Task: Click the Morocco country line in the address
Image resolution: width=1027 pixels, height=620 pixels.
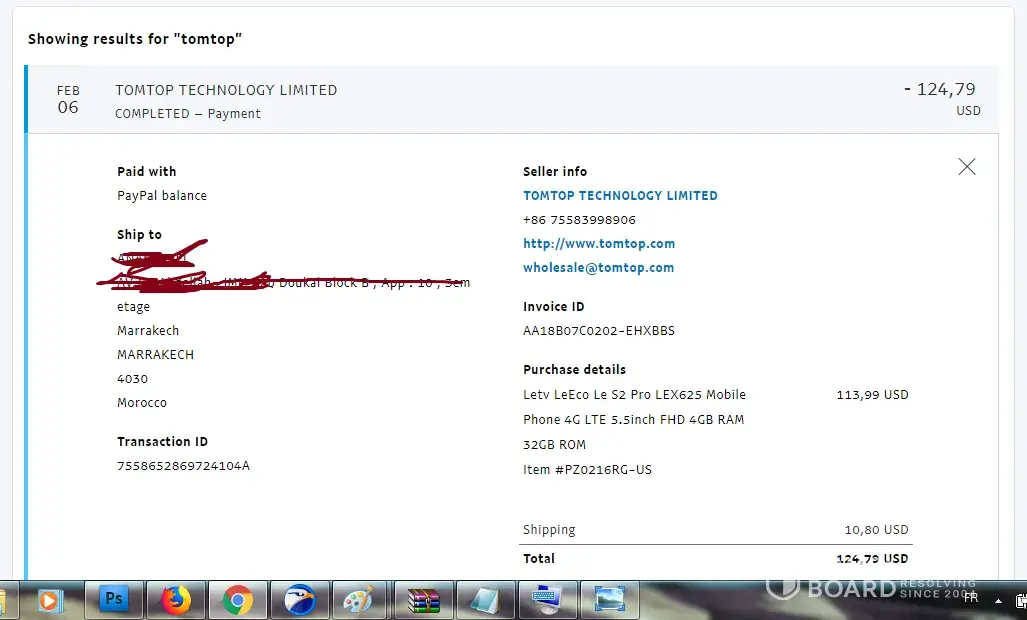Action: [x=142, y=403]
